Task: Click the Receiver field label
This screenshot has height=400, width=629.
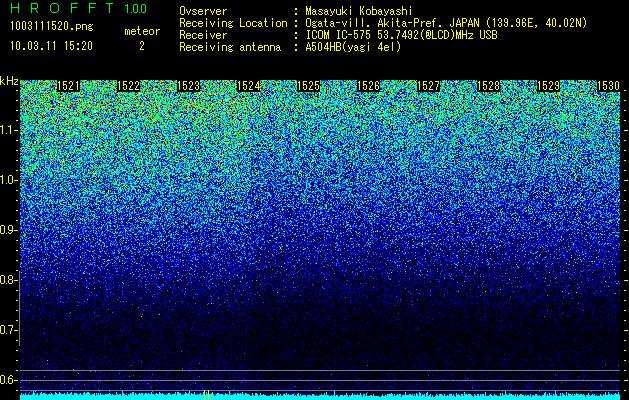Action: (x=203, y=35)
